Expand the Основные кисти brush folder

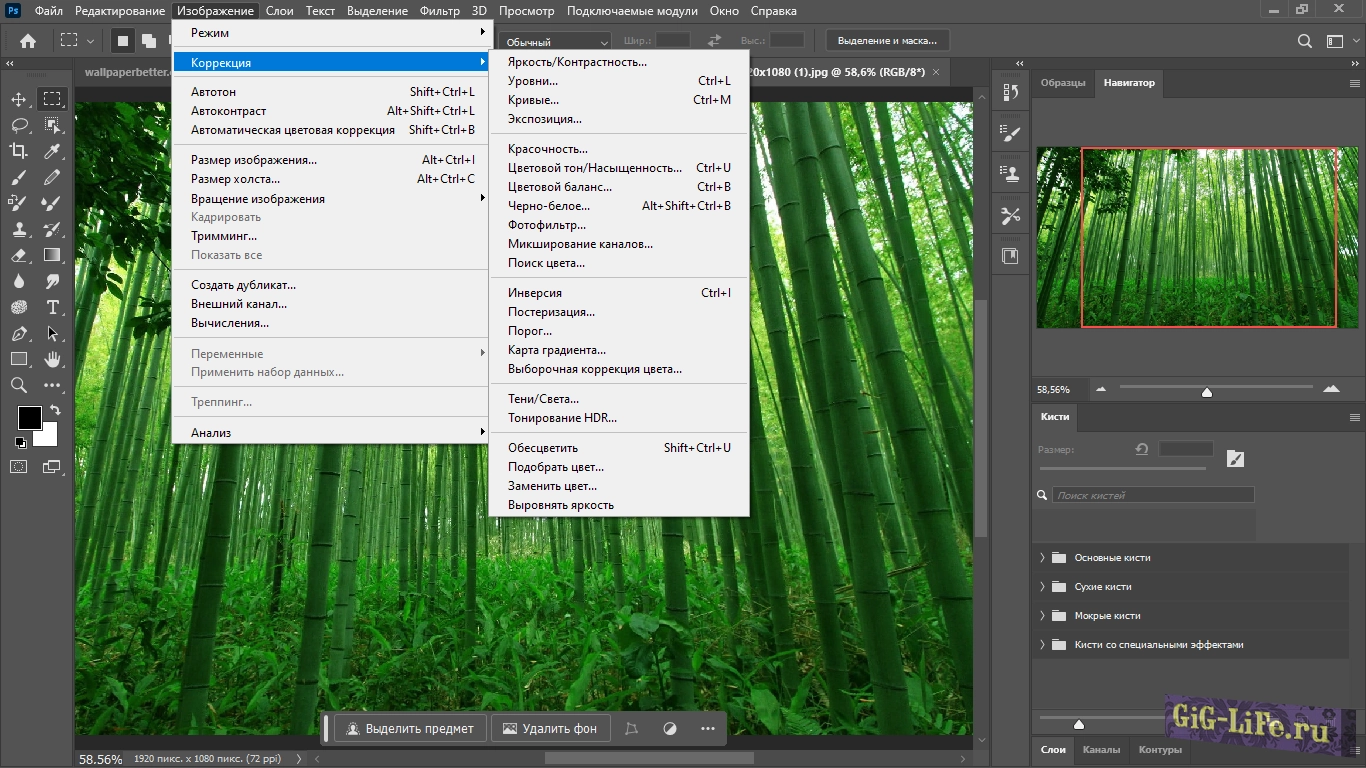pos(1042,558)
